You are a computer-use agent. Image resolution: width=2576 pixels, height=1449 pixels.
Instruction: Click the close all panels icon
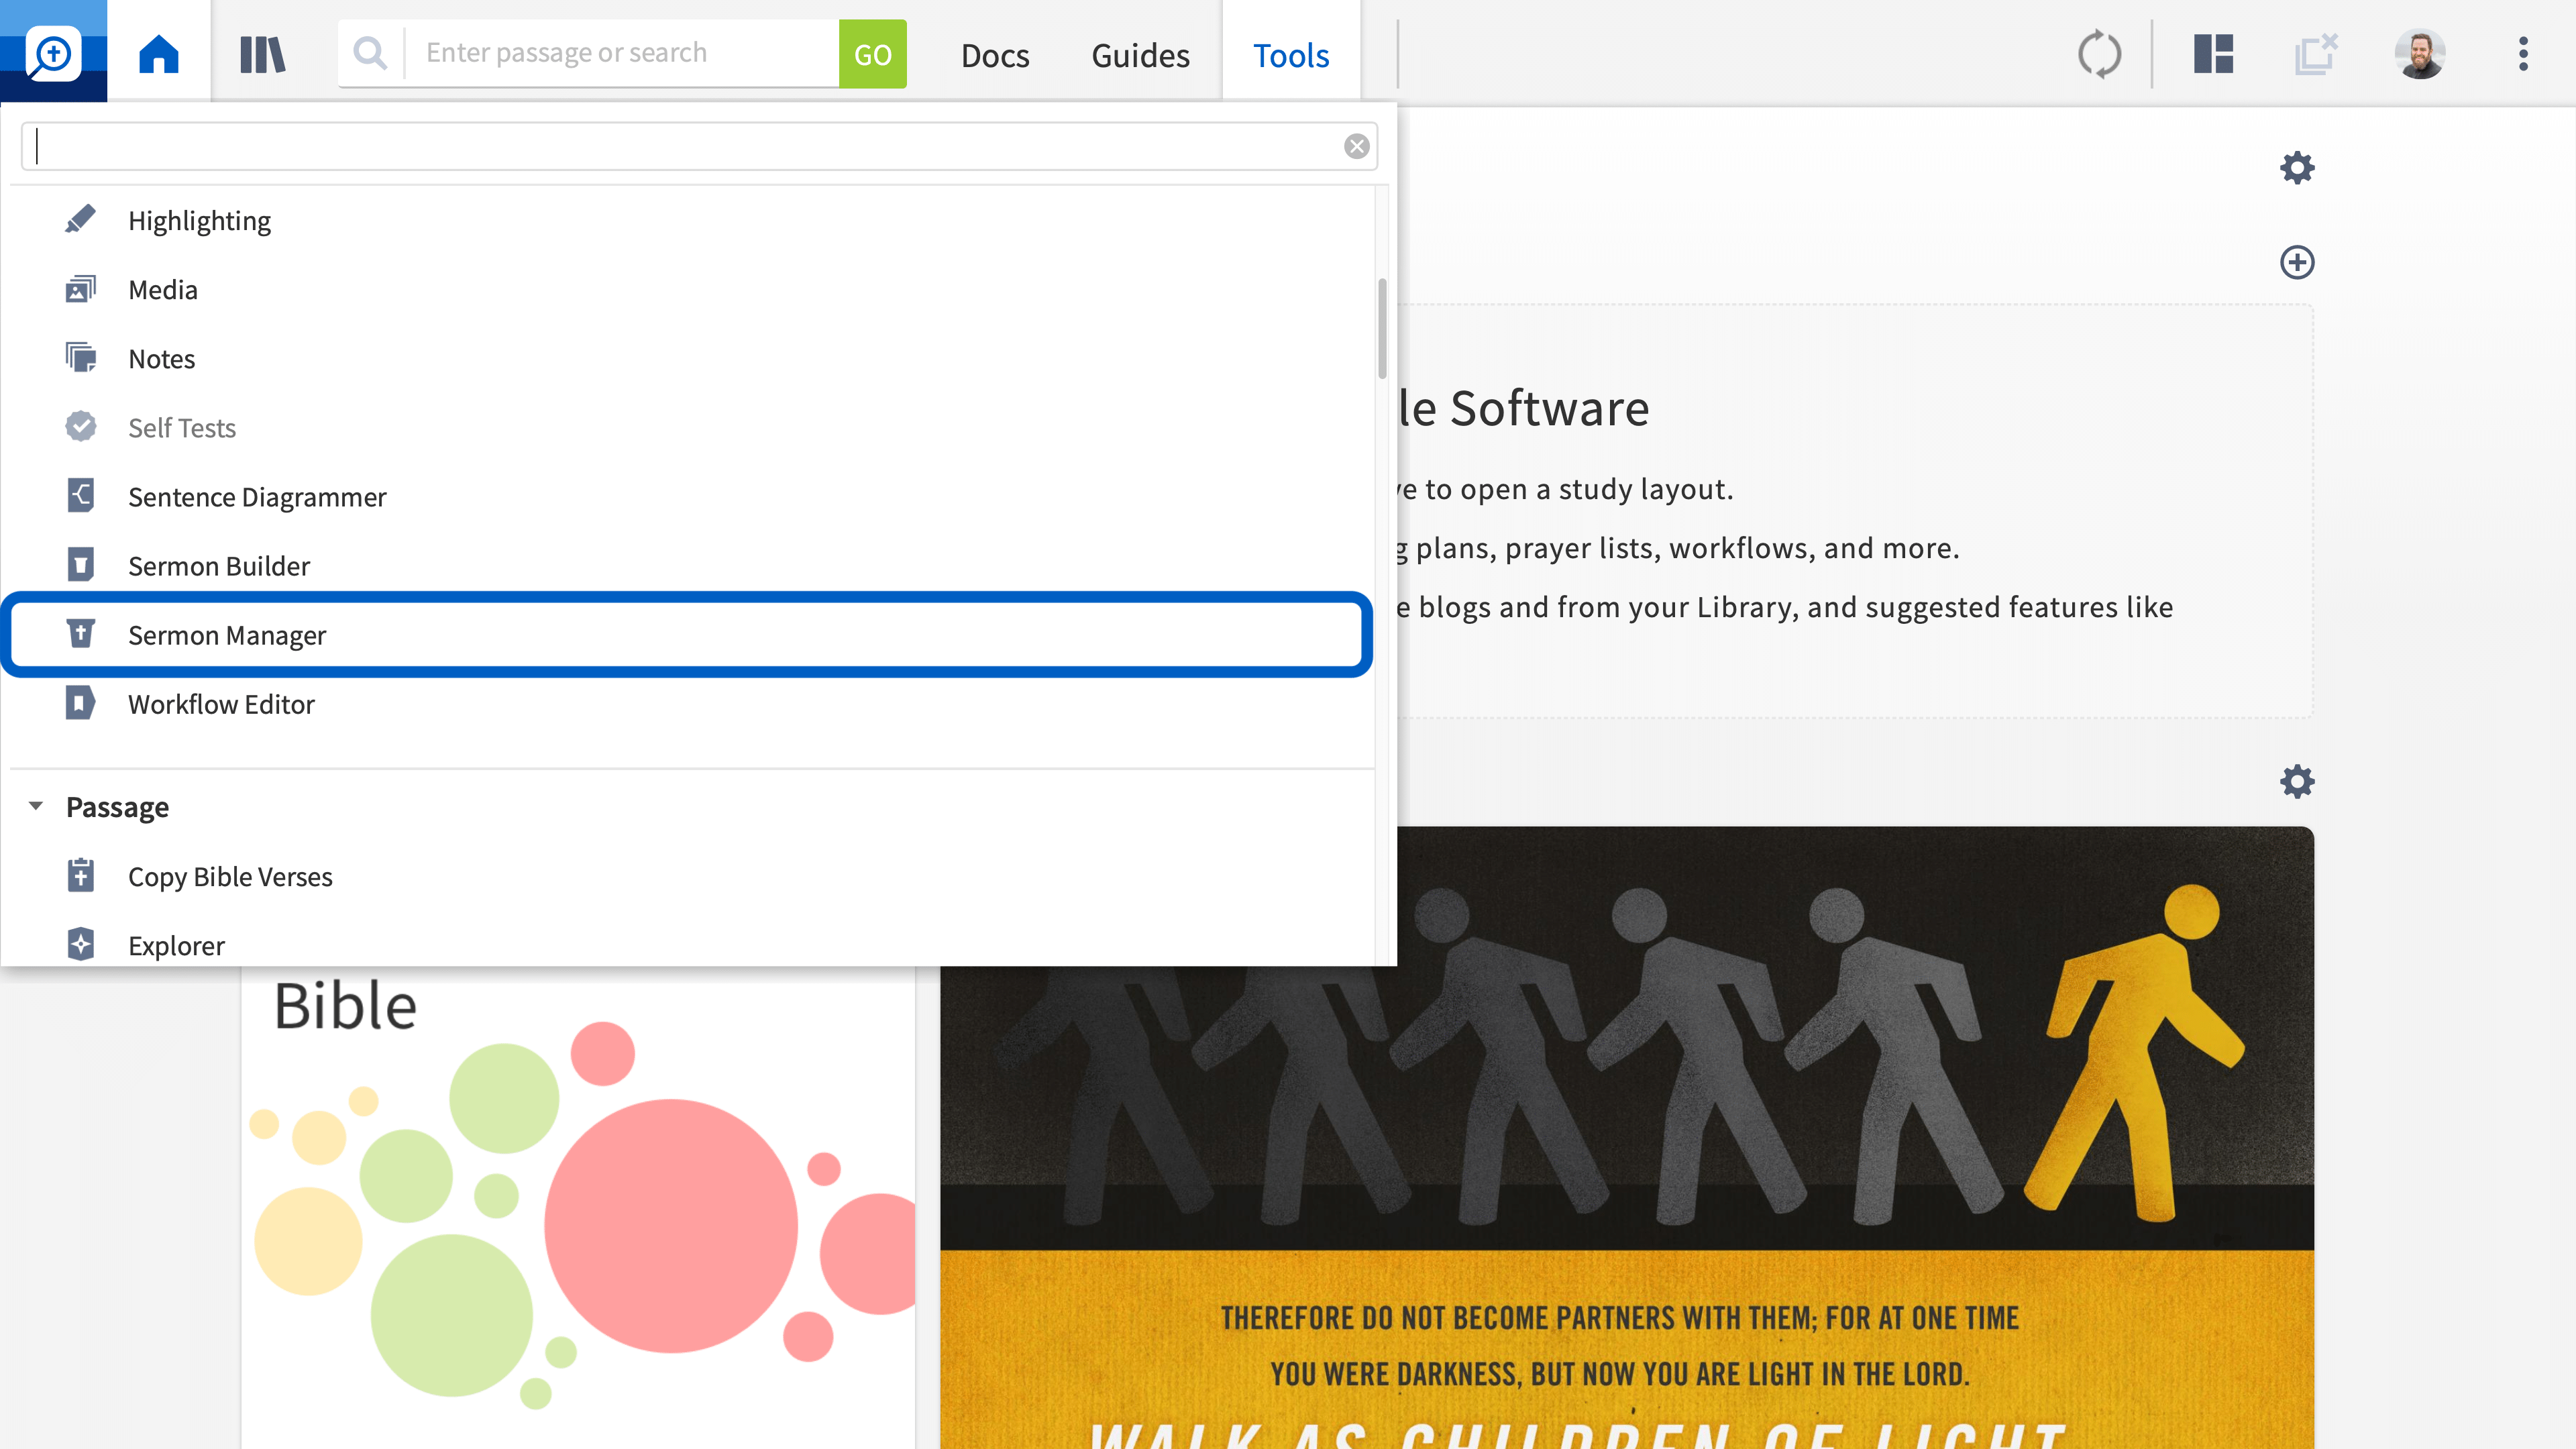(2316, 54)
